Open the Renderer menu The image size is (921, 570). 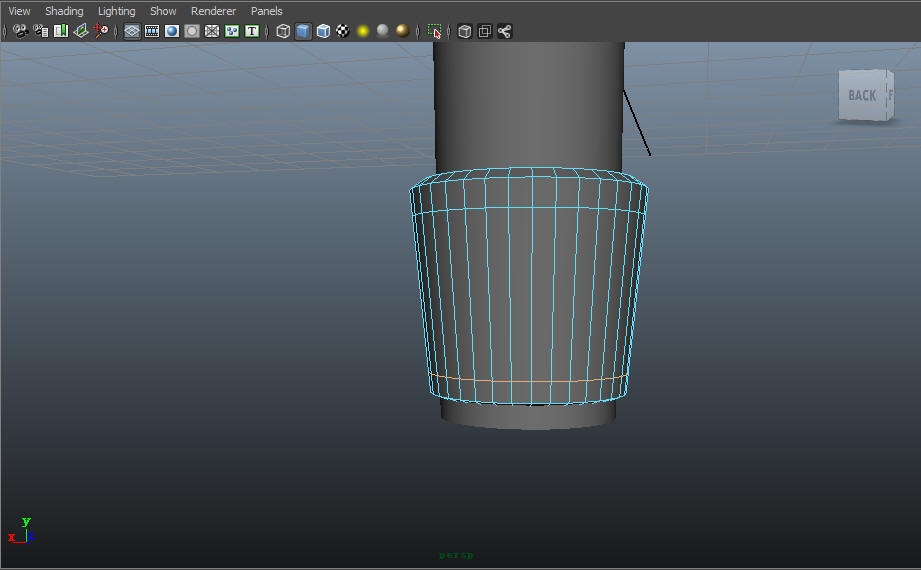(x=213, y=11)
